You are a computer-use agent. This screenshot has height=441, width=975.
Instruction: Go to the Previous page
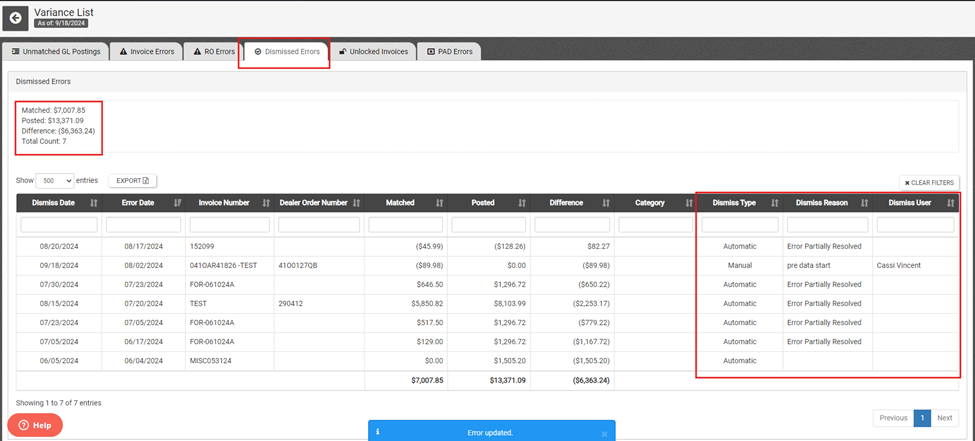(894, 418)
